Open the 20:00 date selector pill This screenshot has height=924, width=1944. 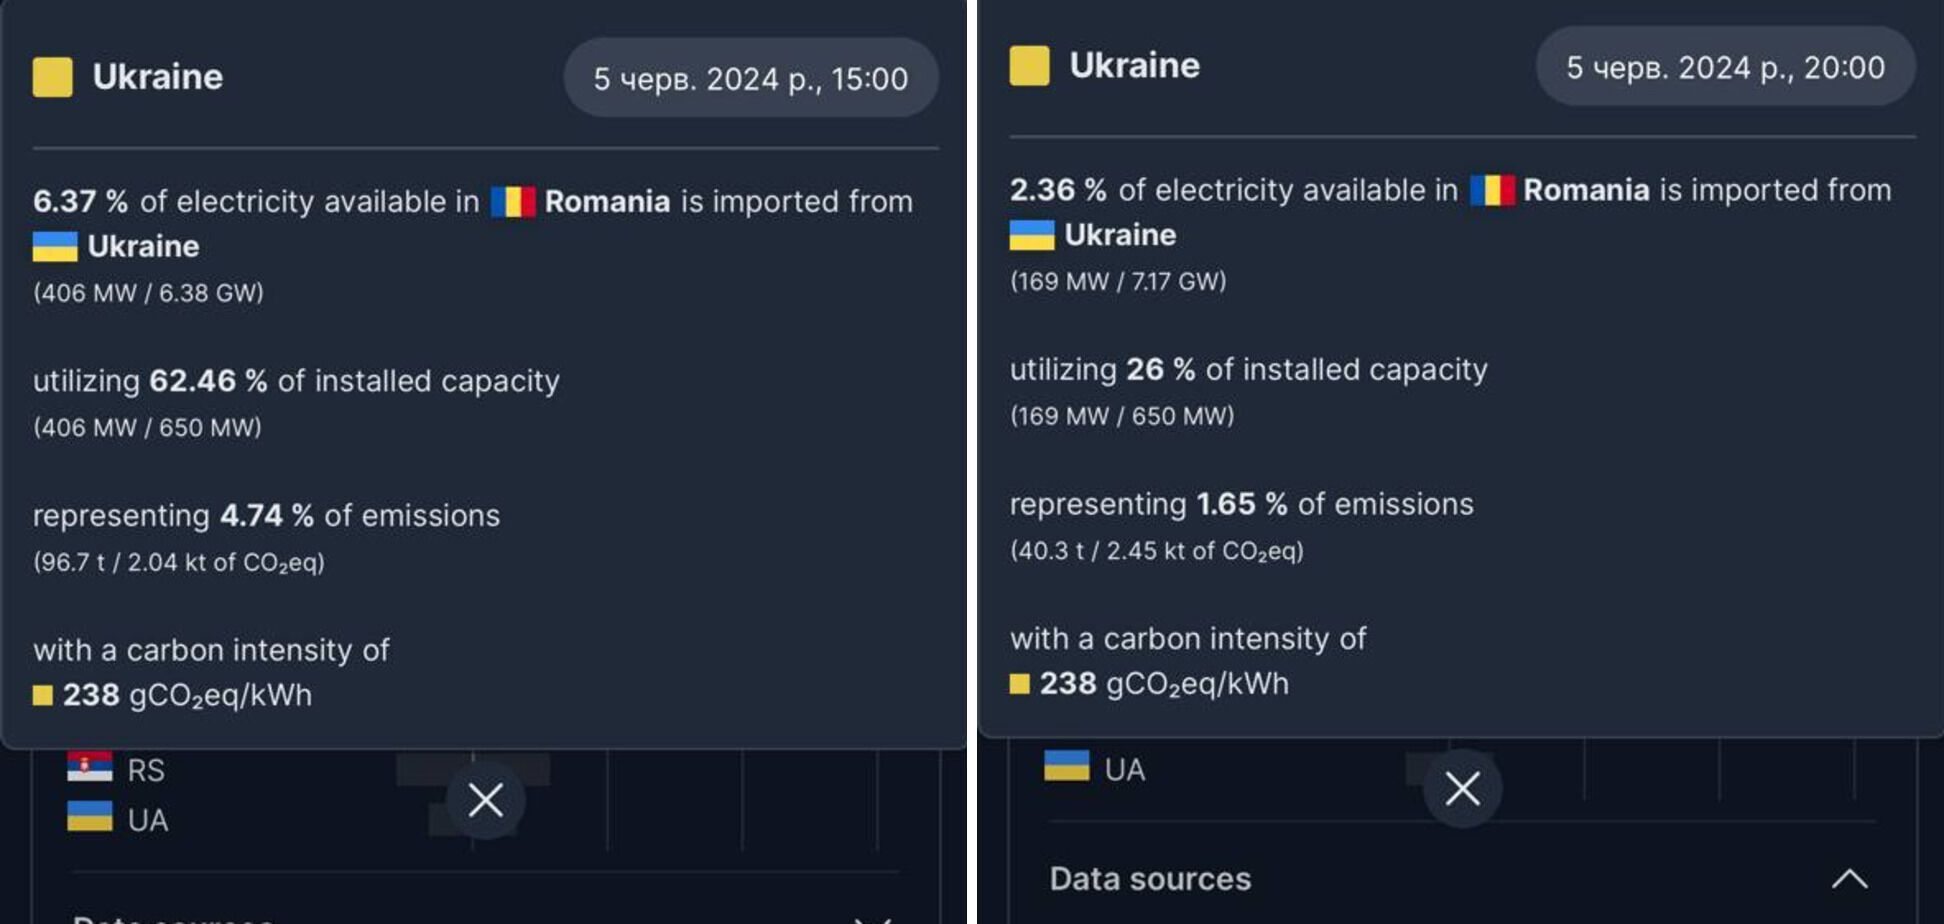pos(1725,67)
